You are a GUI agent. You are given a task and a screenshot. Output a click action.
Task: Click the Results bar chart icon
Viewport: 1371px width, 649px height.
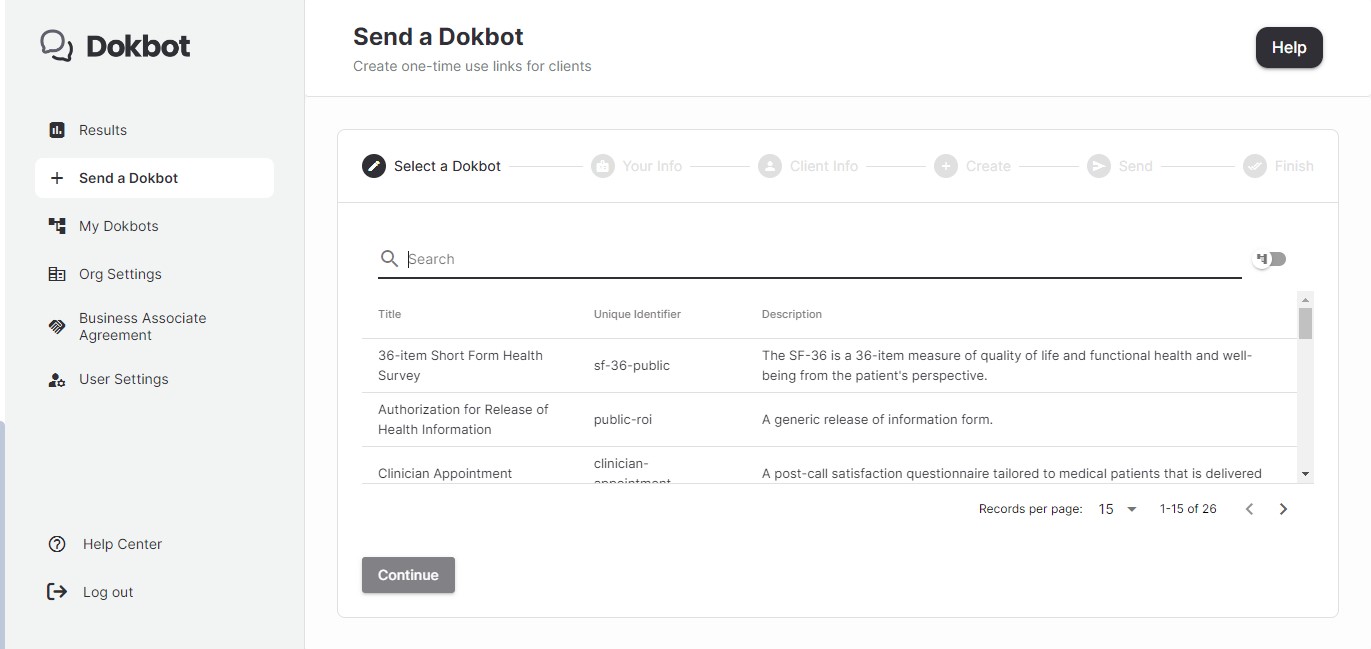point(57,130)
